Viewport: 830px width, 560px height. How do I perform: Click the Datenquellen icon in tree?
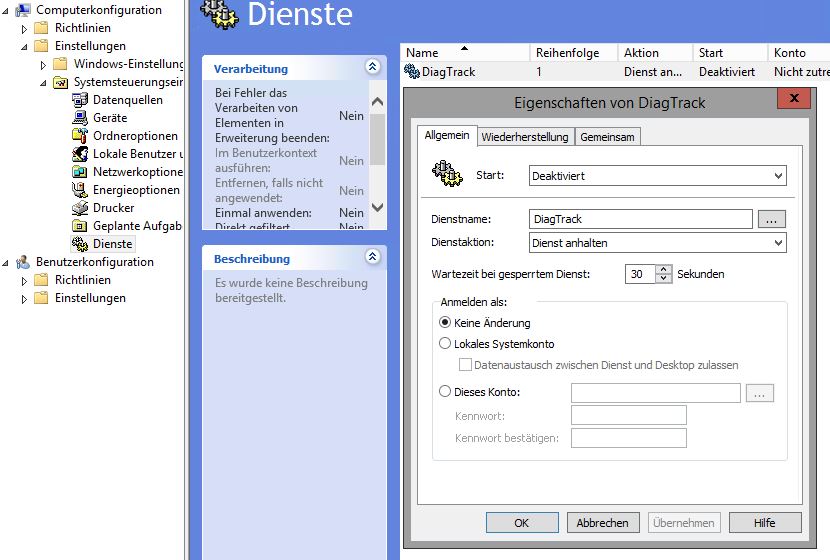(80, 100)
